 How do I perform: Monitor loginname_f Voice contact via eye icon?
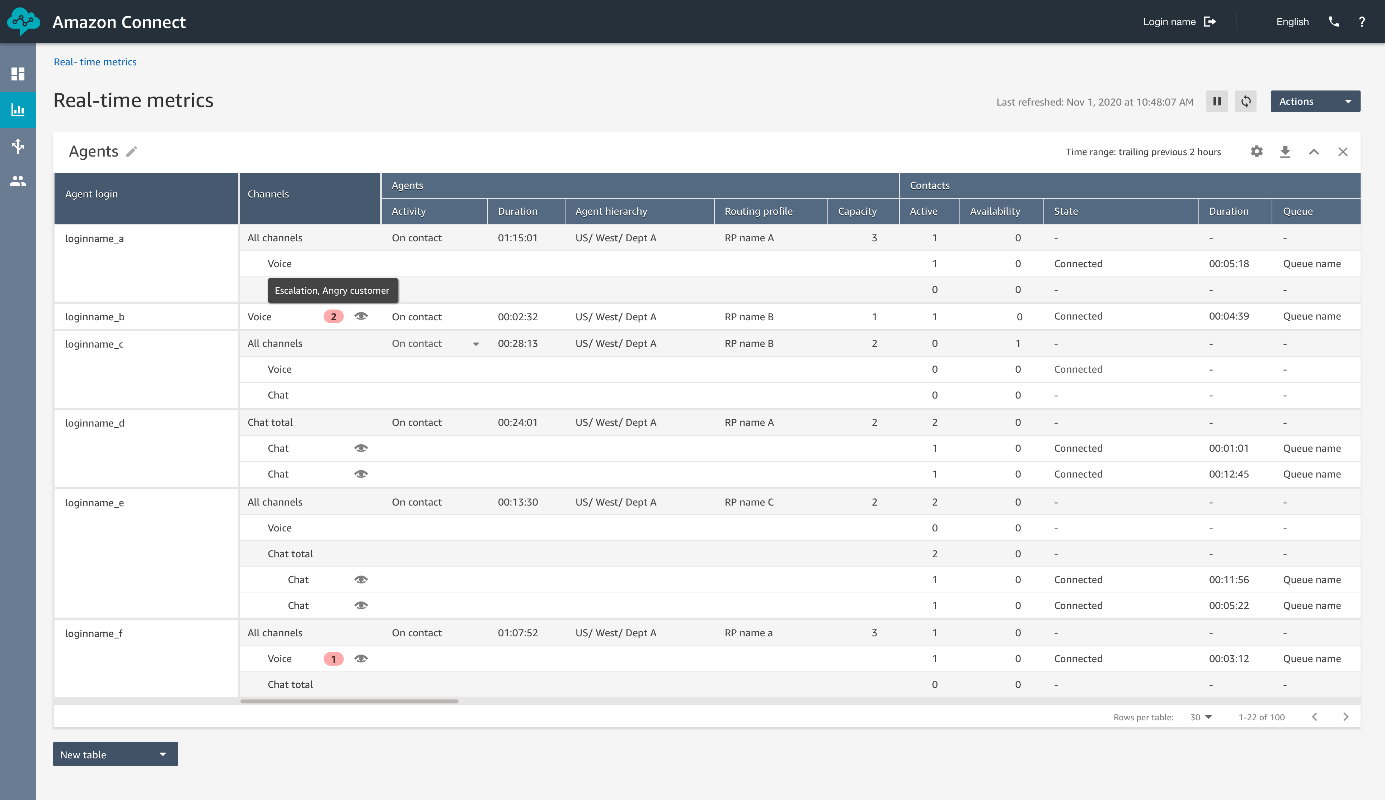point(361,659)
